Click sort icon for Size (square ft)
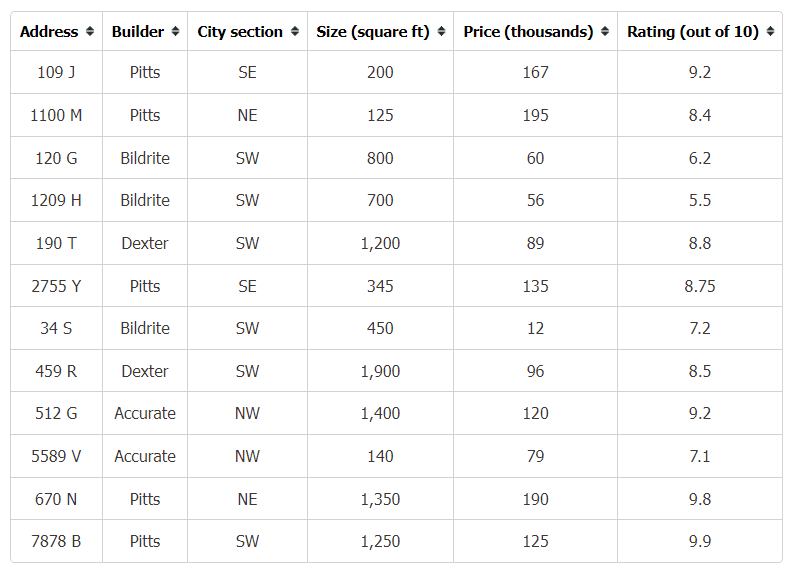This screenshot has width=791, height=569. pos(441,31)
